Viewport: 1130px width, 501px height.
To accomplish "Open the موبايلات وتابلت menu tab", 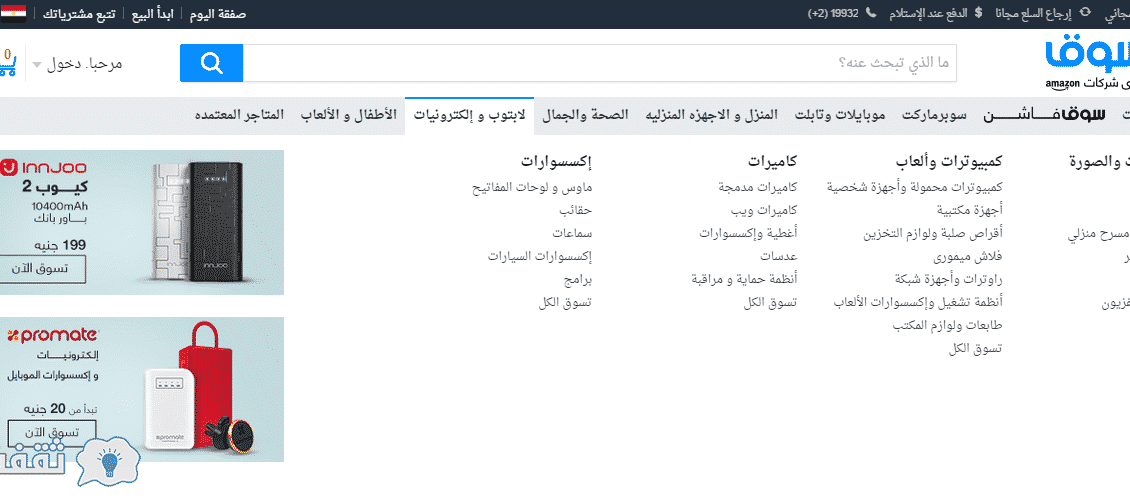I will tap(840, 115).
